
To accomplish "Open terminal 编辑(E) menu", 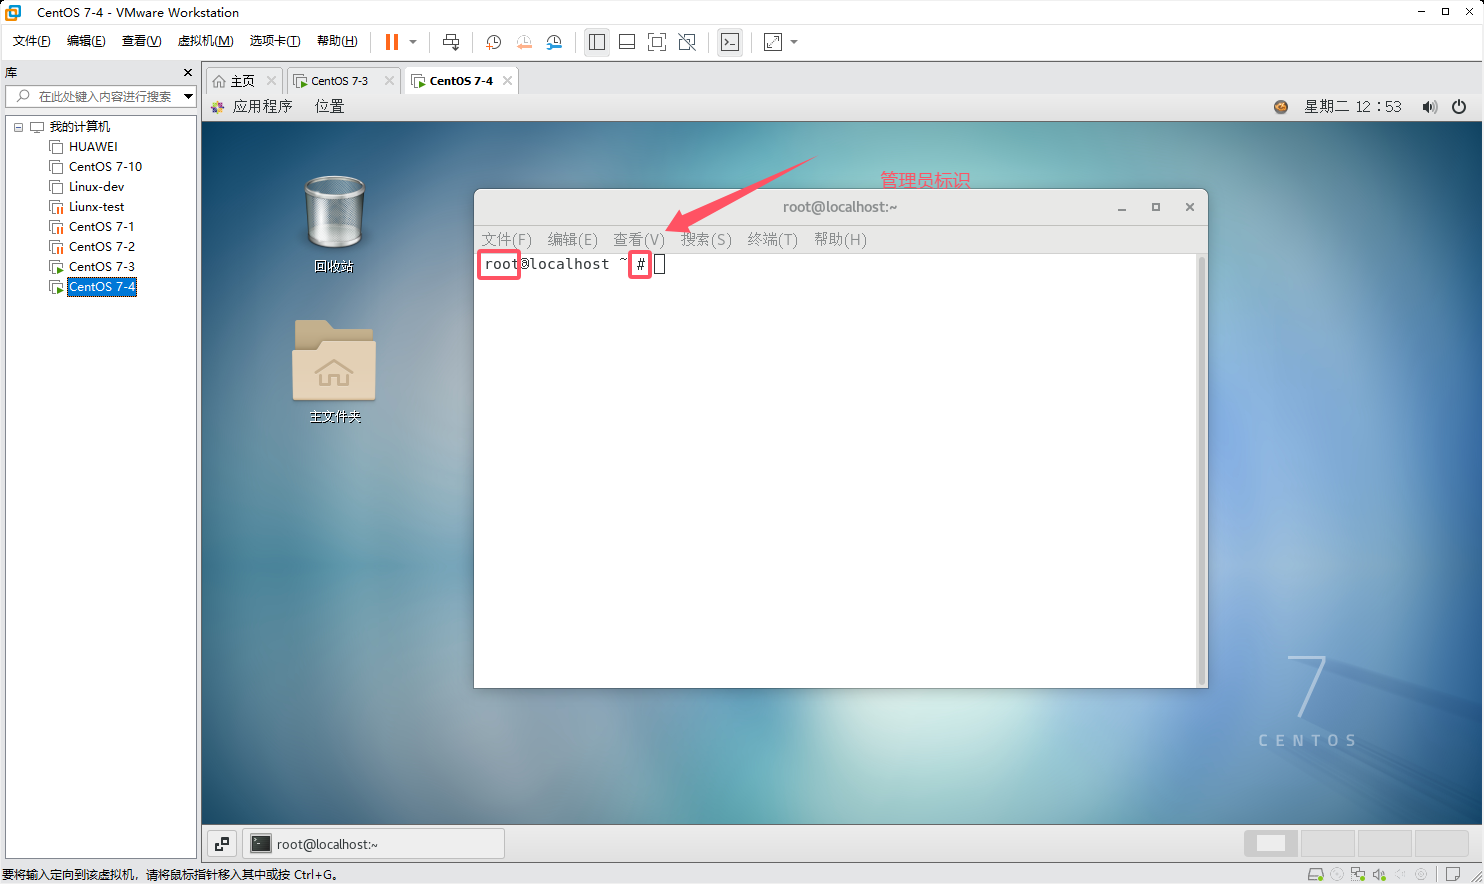I will (x=572, y=239).
